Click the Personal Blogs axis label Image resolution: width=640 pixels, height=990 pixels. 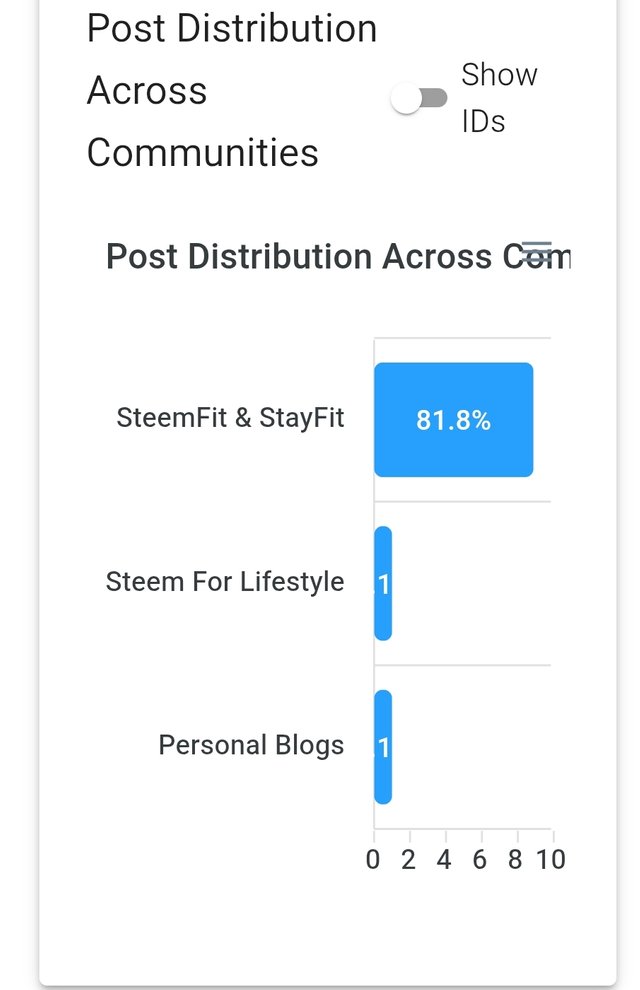pyautogui.click(x=251, y=745)
